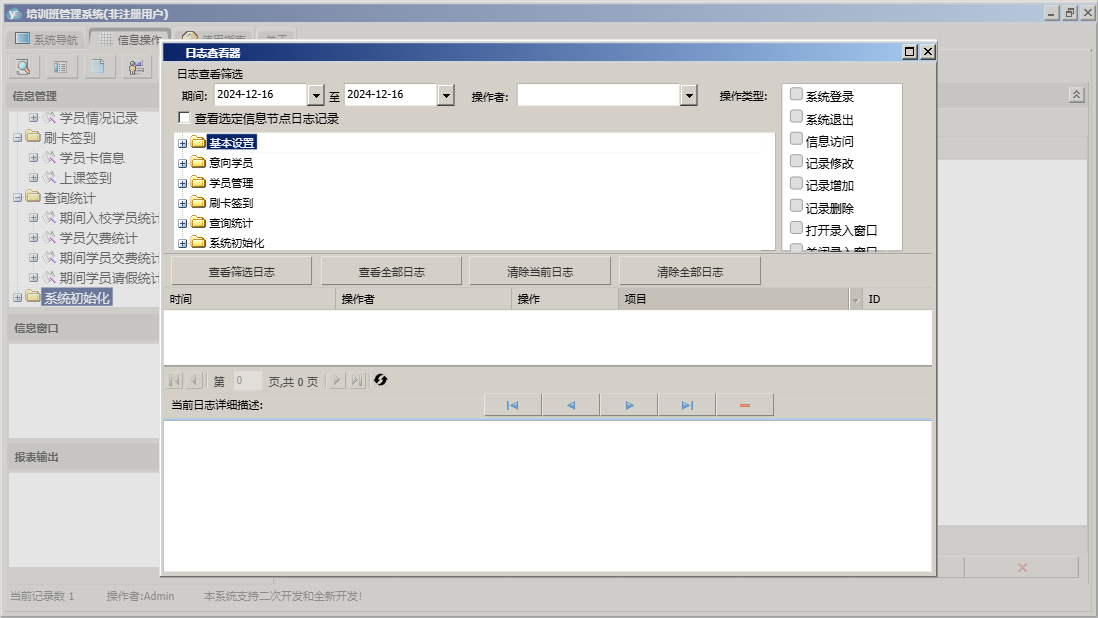
Task: Open 操作者 dropdown arrow
Action: point(689,95)
